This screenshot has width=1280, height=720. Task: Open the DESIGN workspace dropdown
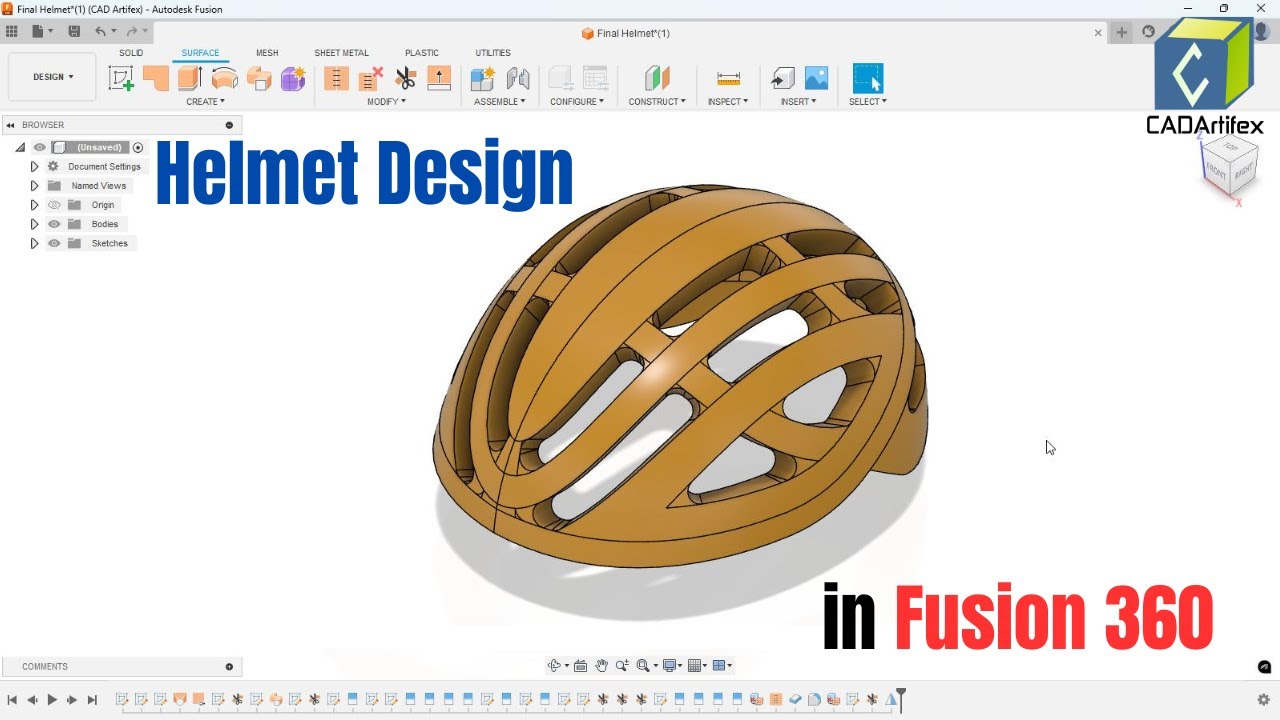(53, 77)
